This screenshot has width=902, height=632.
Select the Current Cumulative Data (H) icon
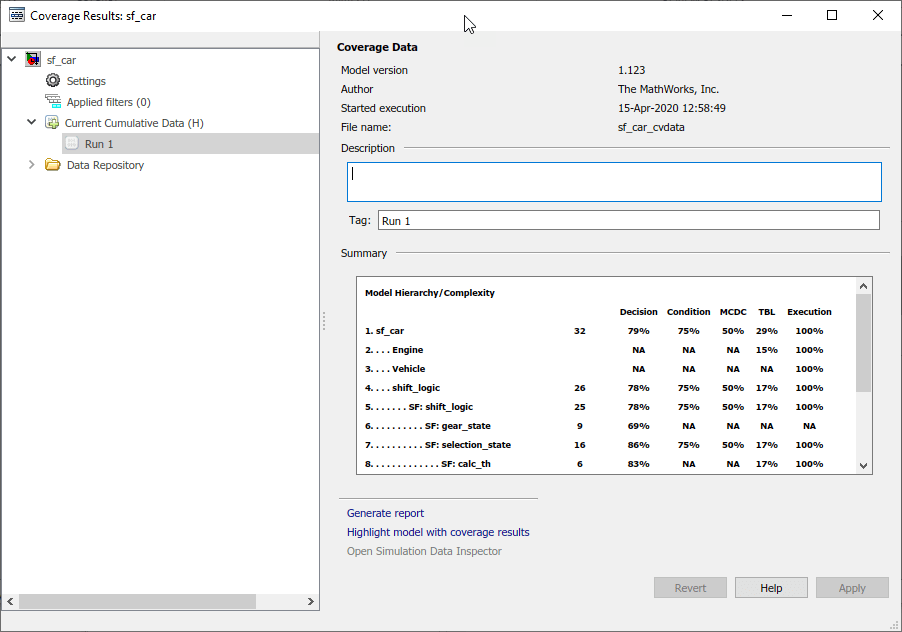(x=53, y=122)
